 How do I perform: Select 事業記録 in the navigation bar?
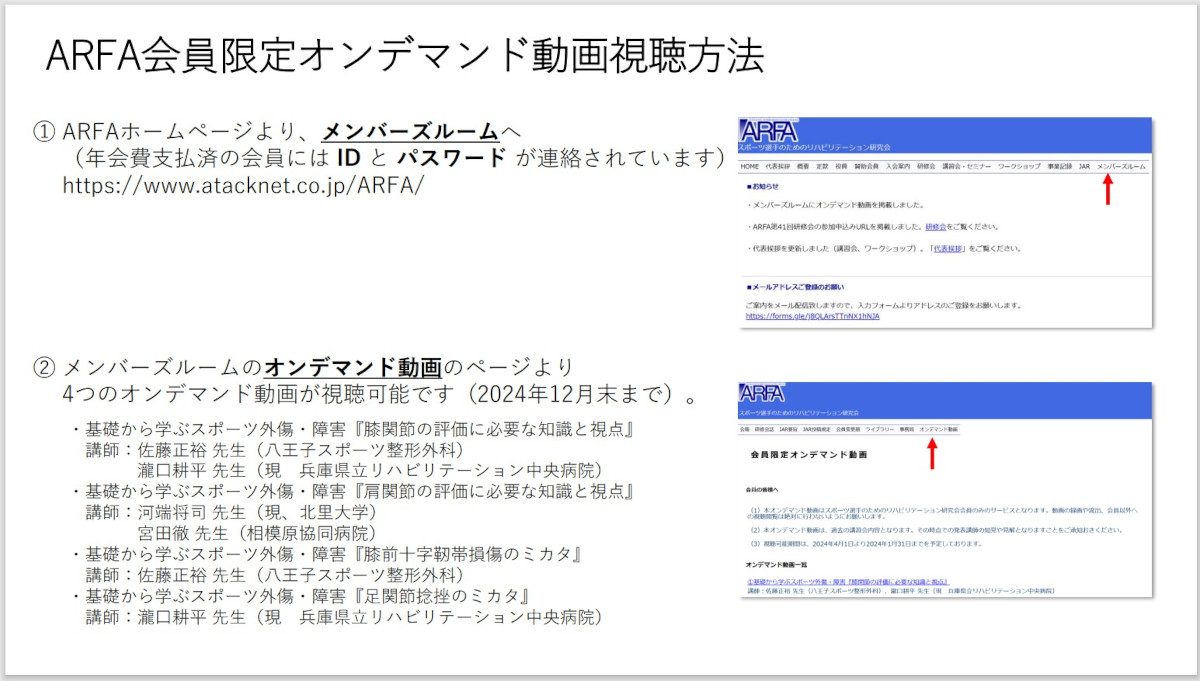pos(1060,166)
